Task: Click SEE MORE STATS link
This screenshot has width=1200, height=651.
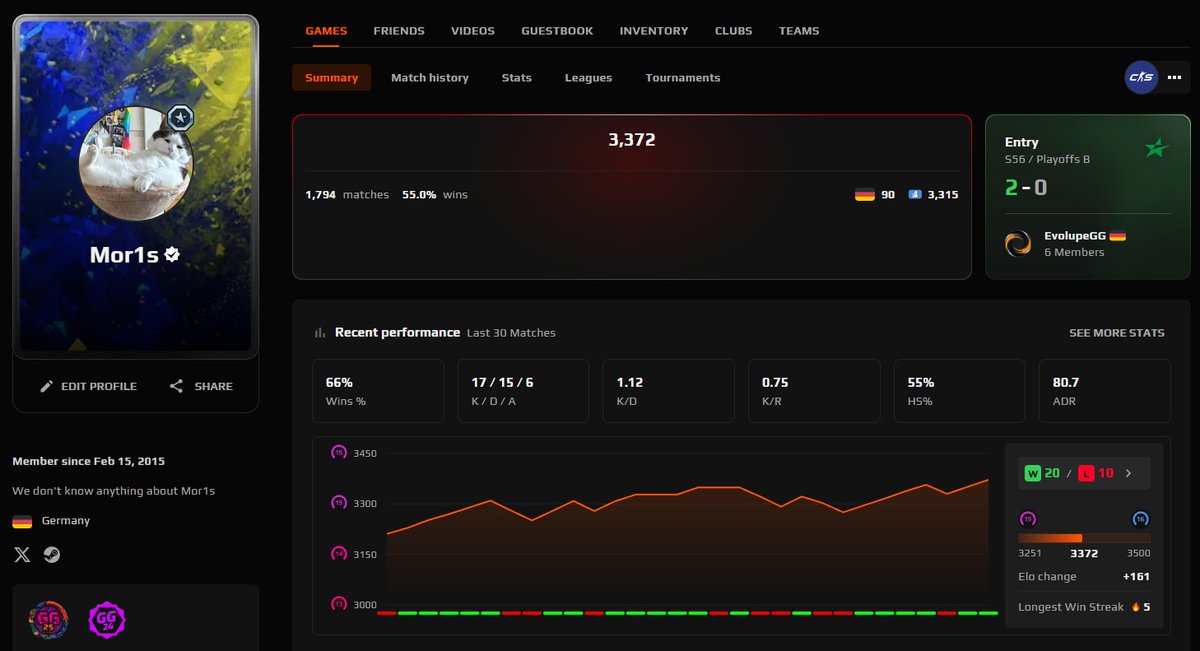Action: click(x=1117, y=333)
